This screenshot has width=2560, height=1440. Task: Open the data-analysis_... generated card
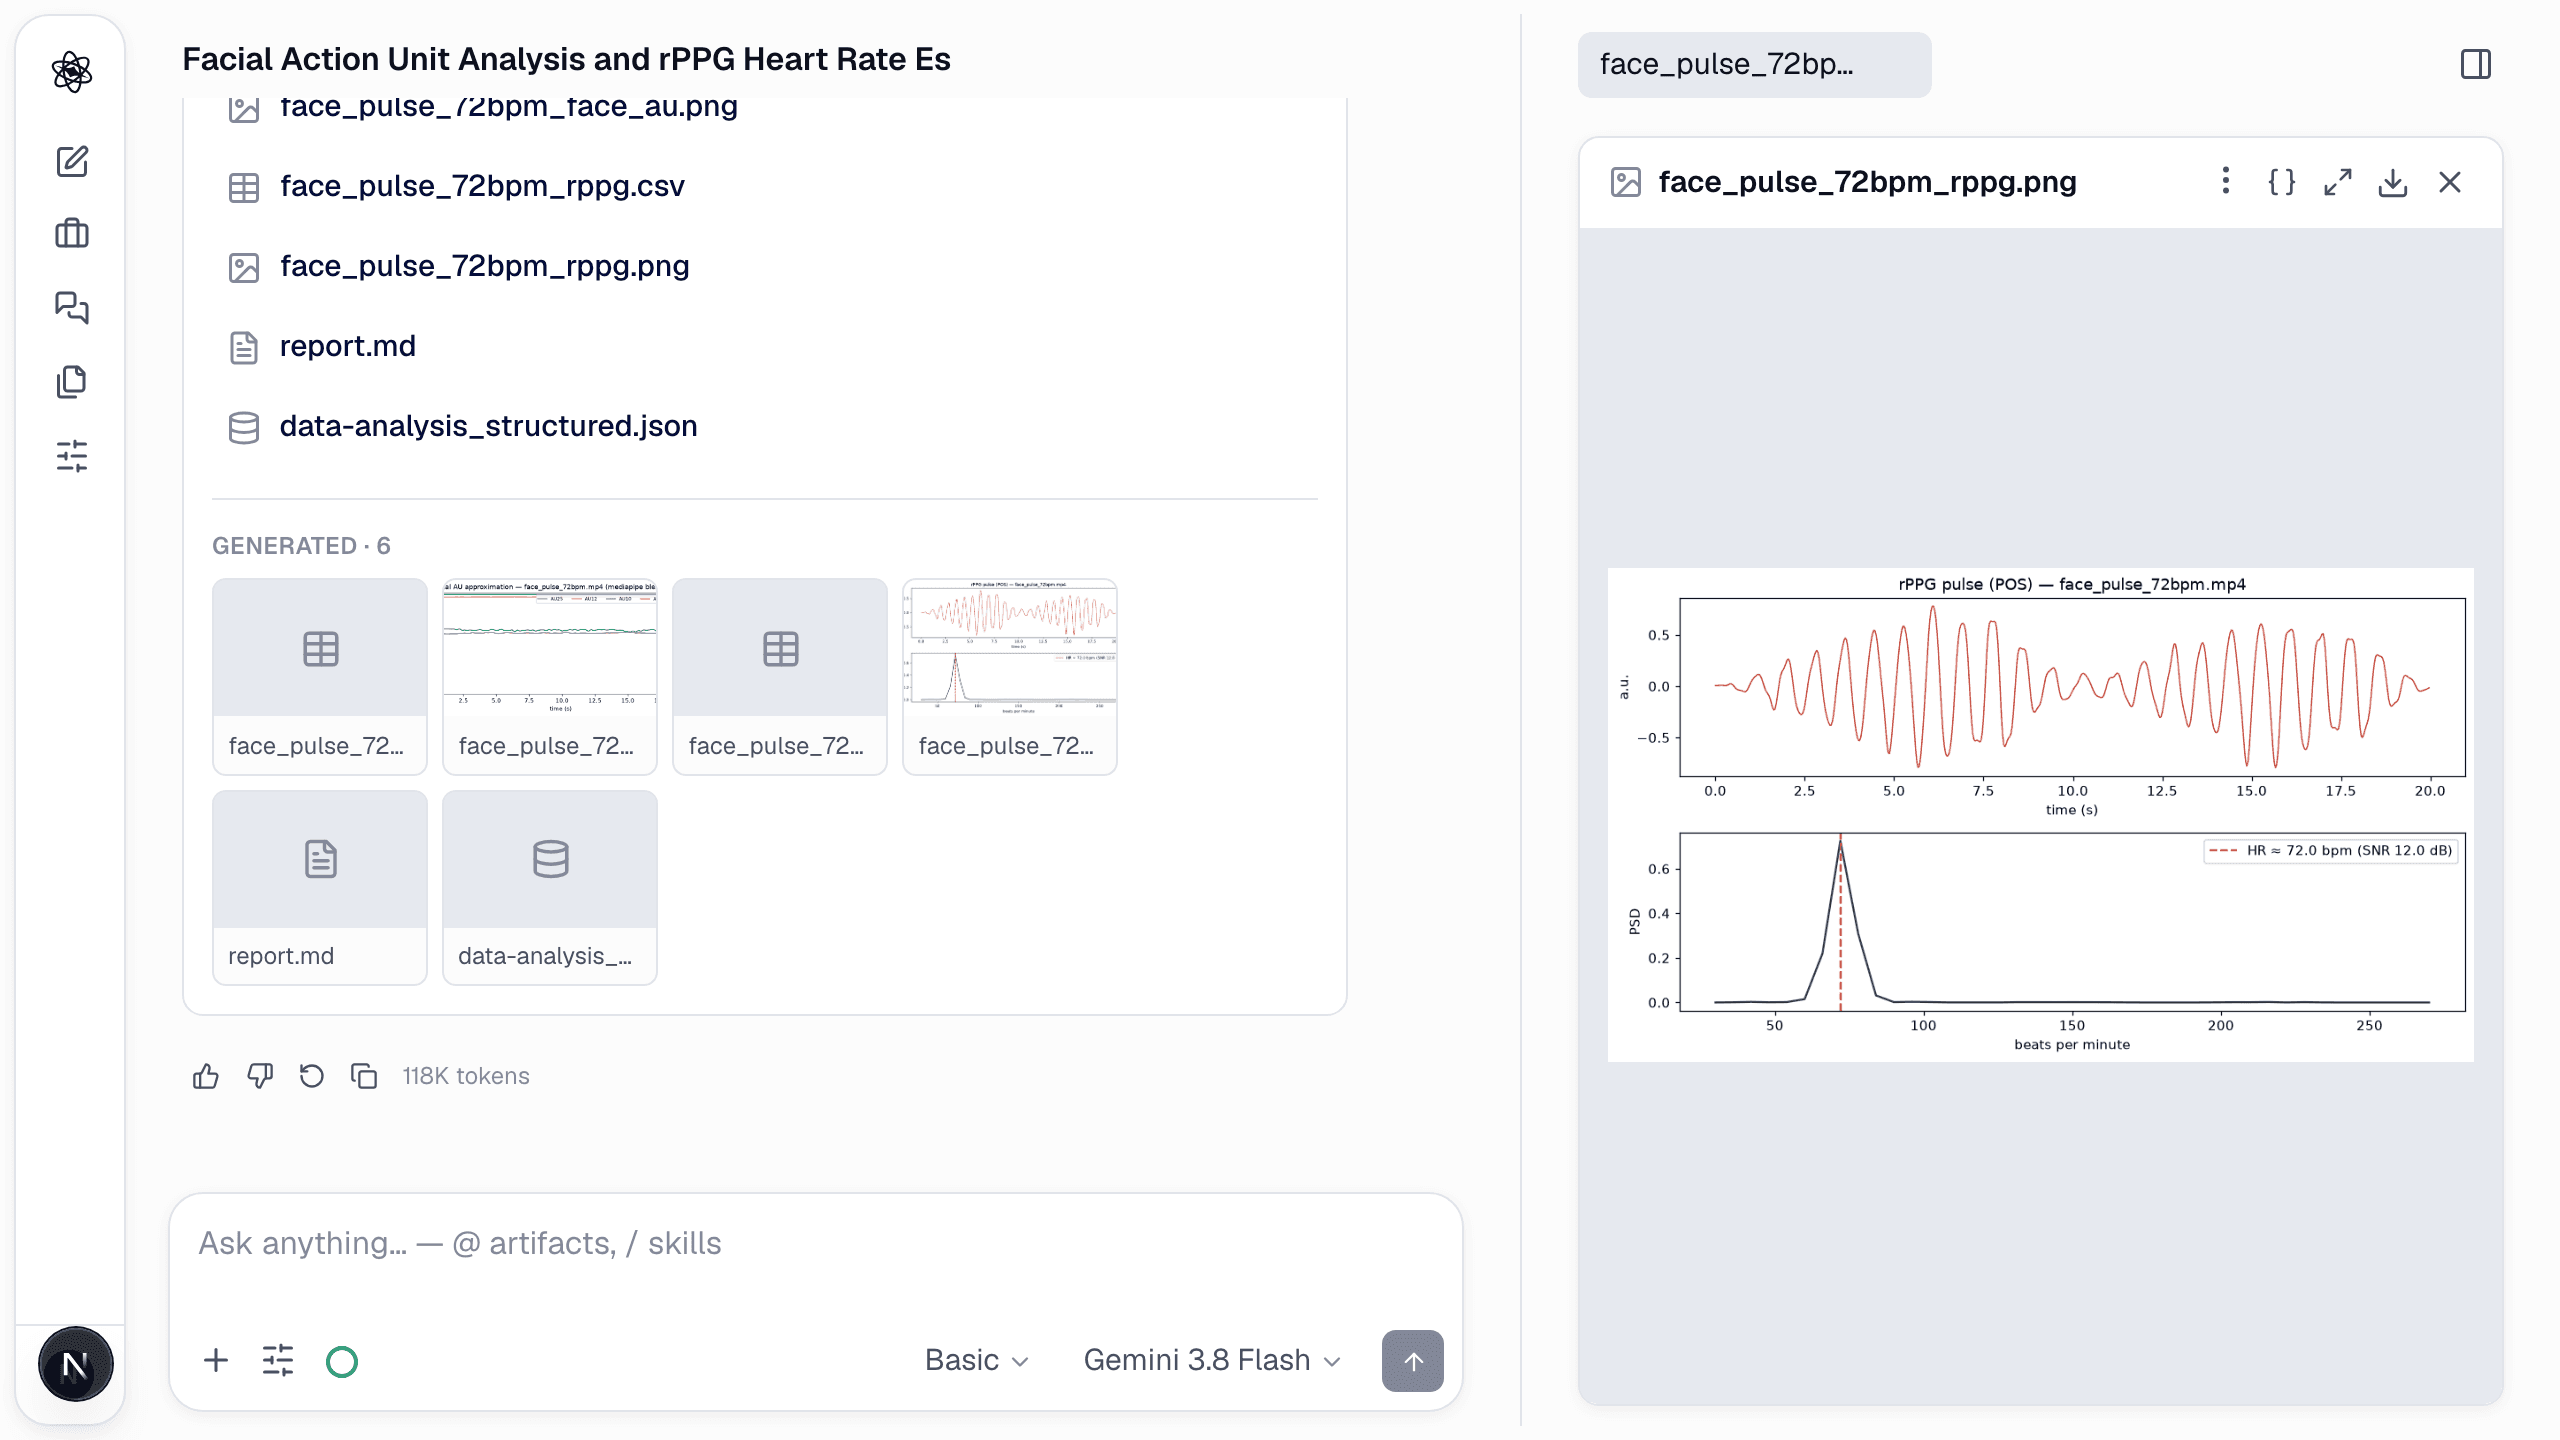(550, 888)
